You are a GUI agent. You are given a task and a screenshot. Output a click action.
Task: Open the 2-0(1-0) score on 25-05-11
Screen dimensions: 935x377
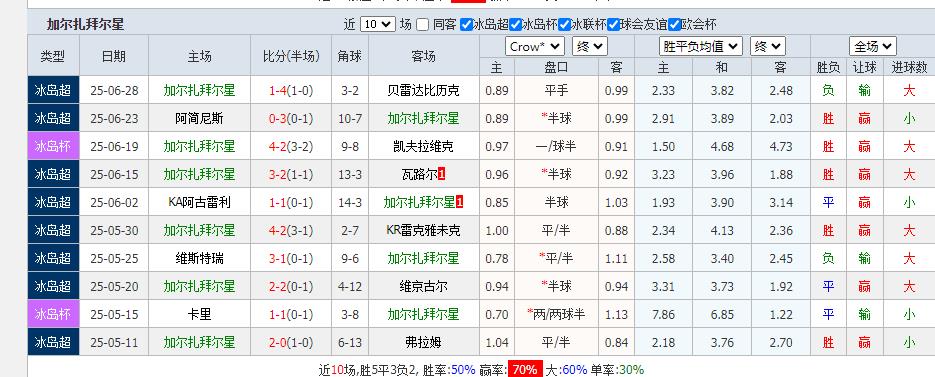(291, 342)
